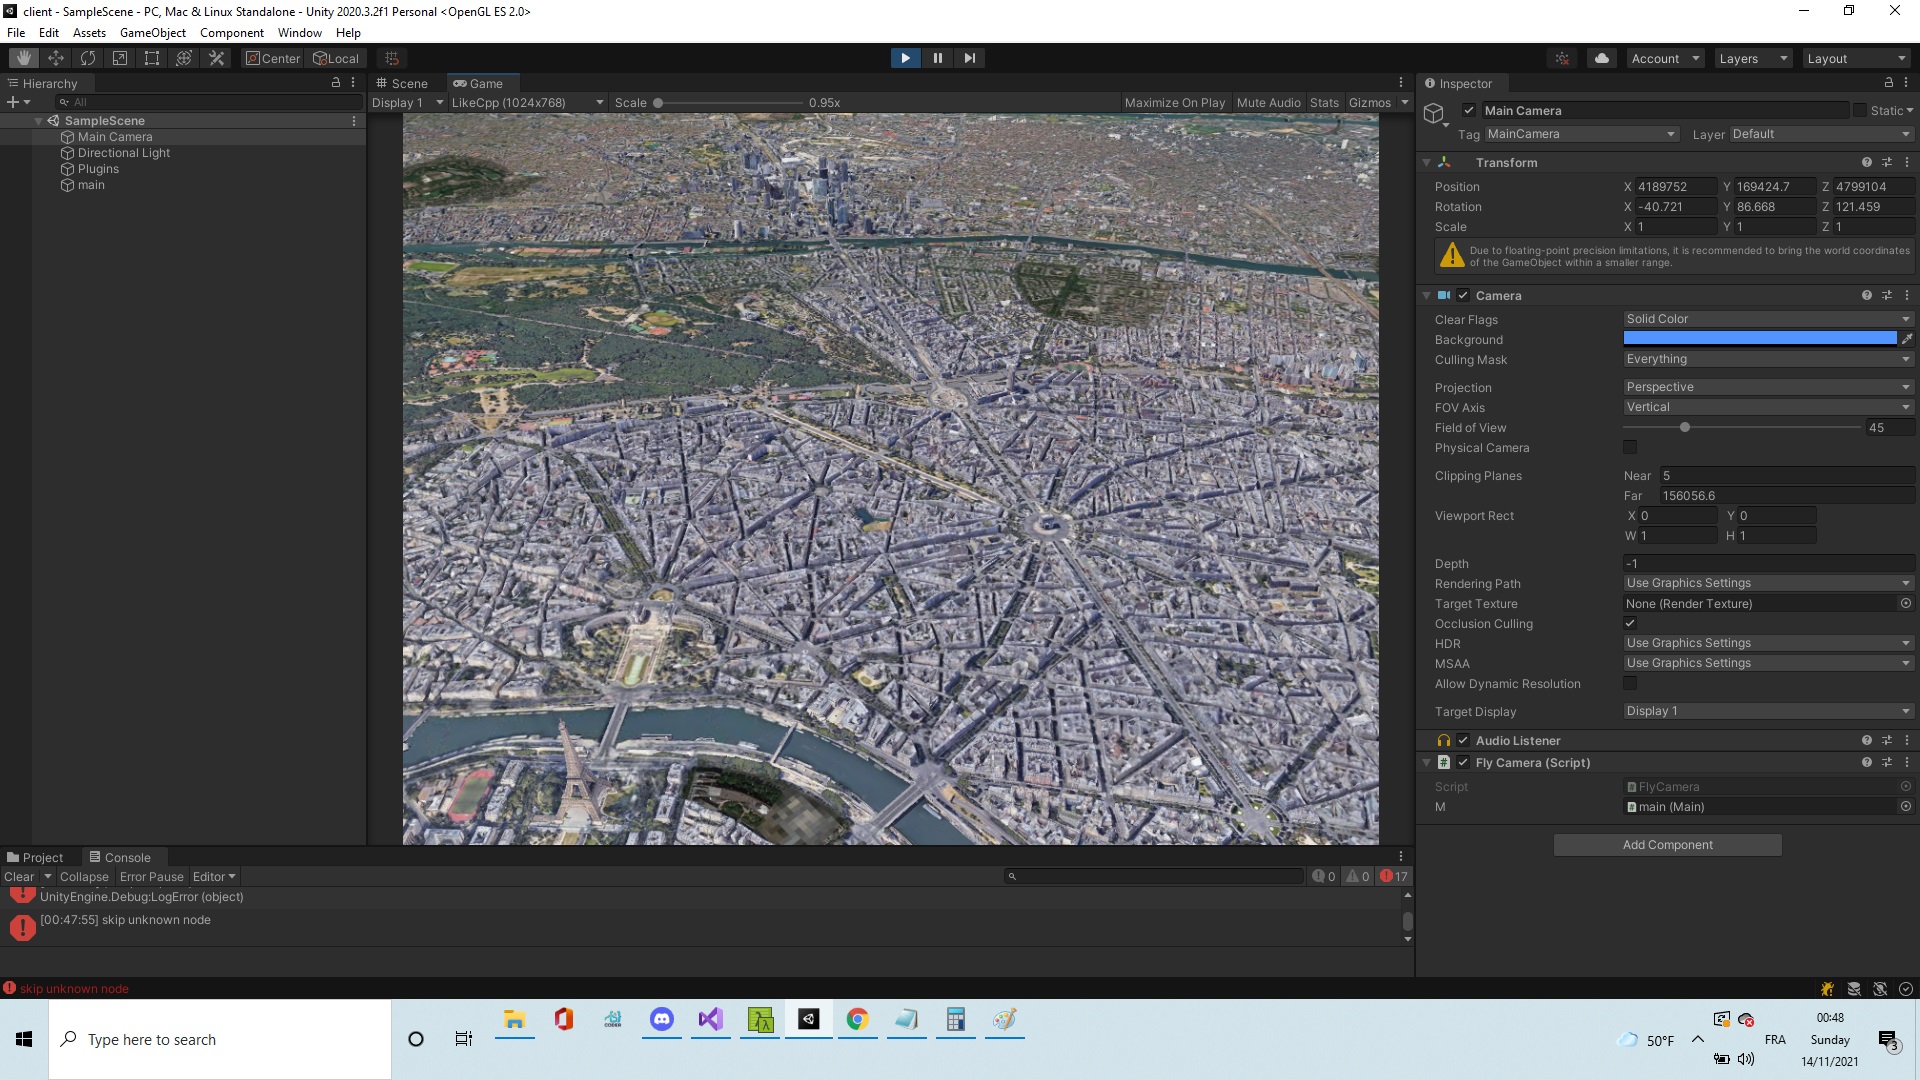Toggle the Physical Camera checkbox

point(1630,447)
